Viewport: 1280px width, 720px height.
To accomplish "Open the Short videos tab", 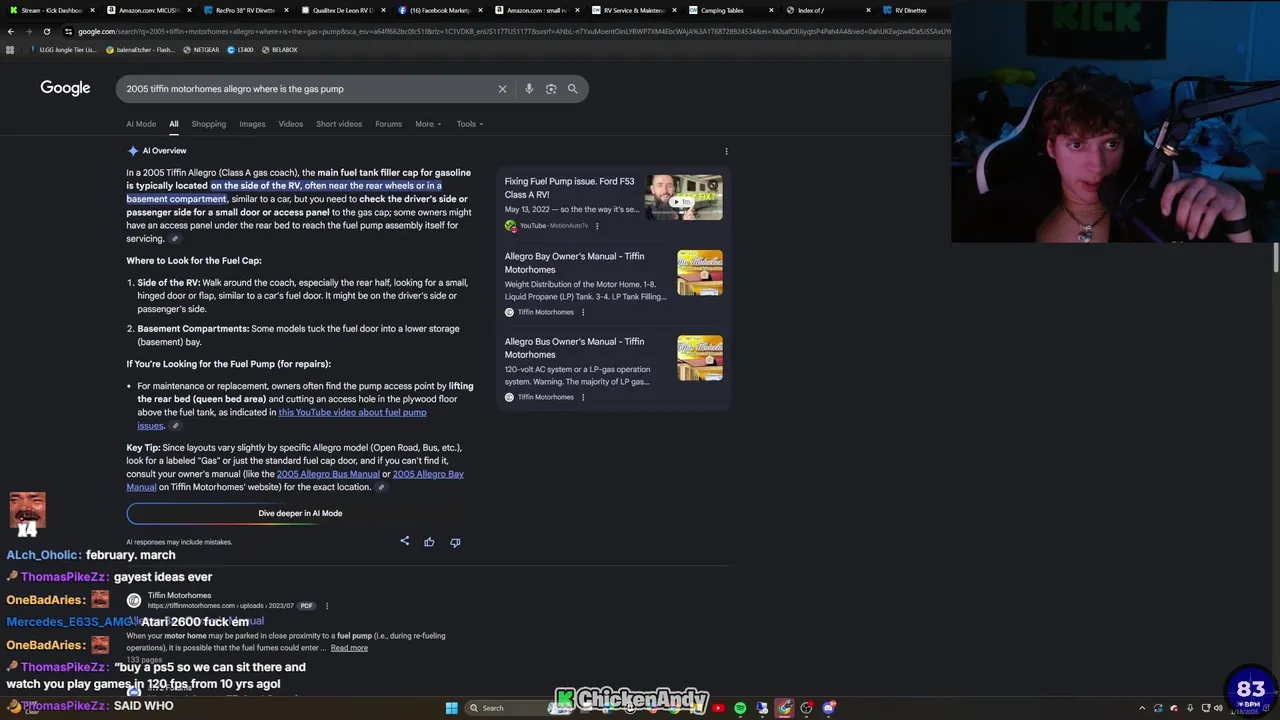I will tap(339, 124).
